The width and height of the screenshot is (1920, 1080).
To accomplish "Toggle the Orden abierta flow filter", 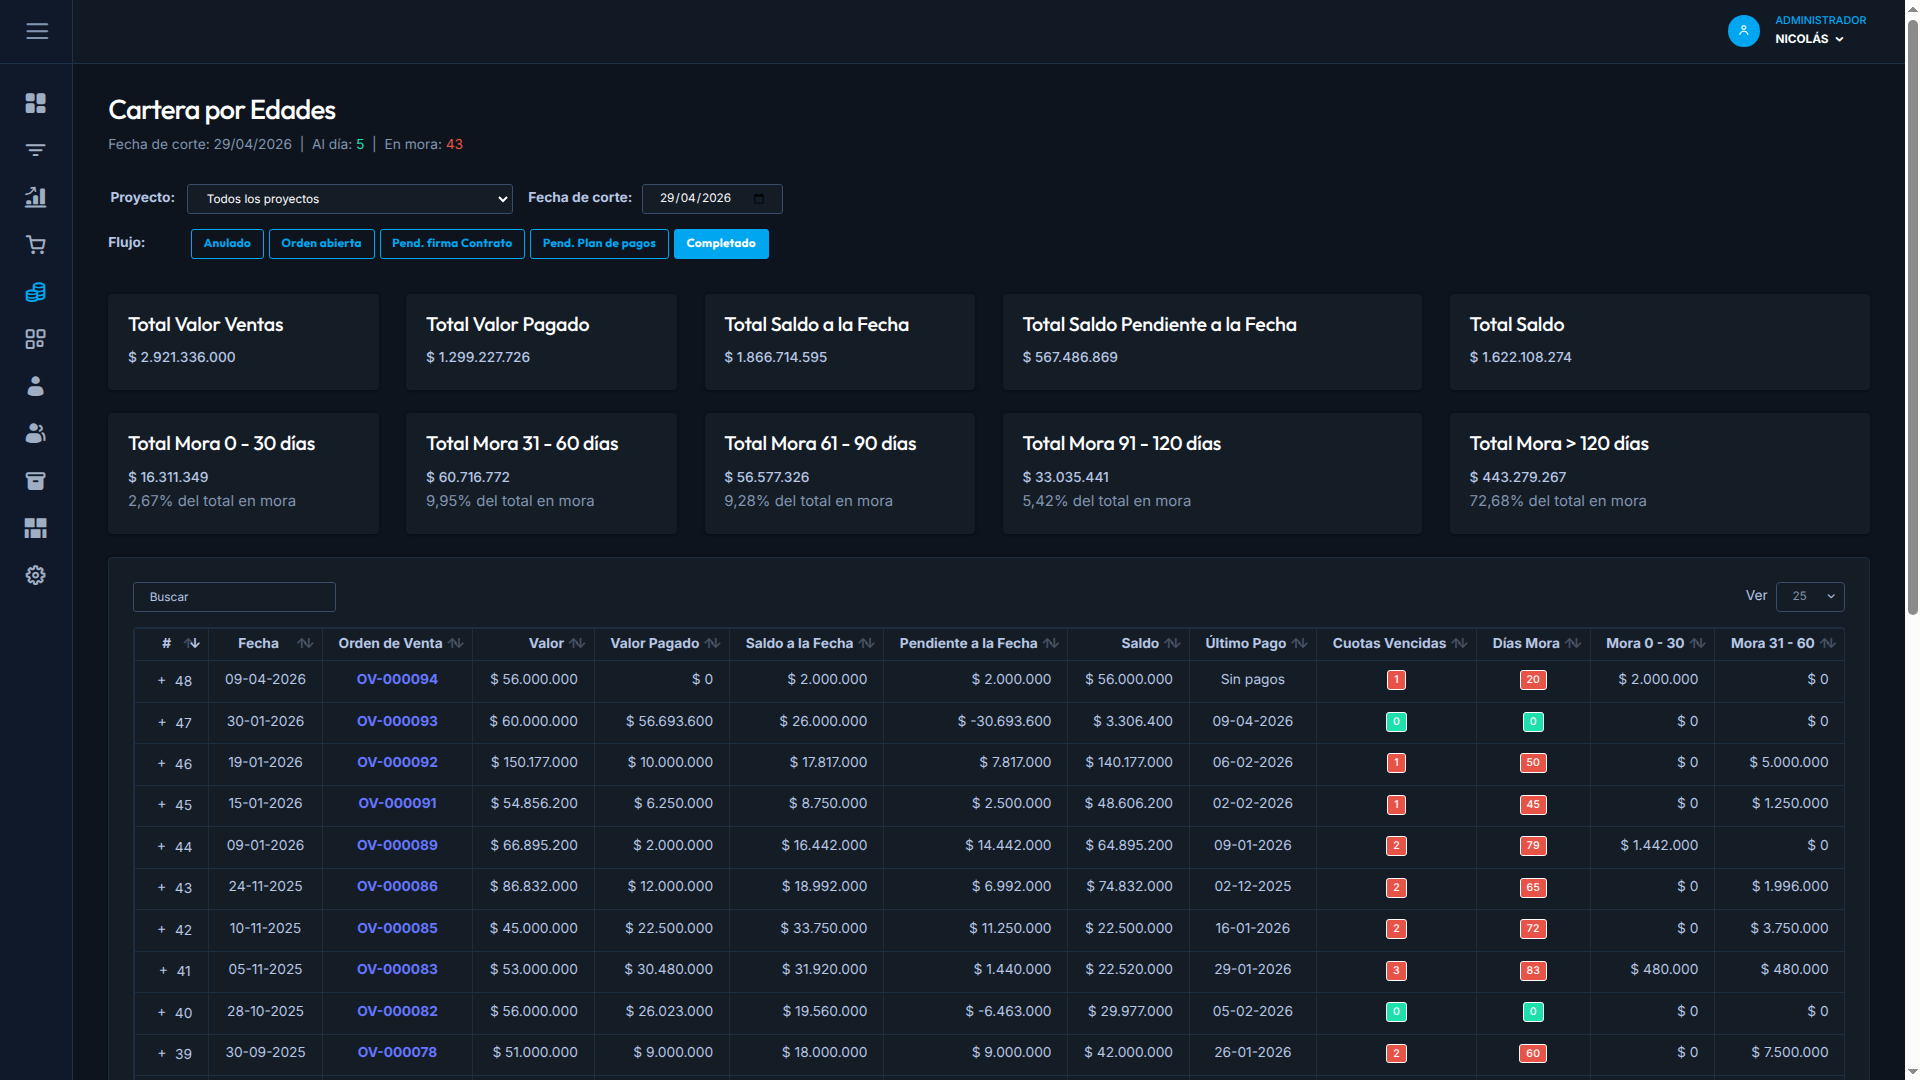I will point(321,244).
